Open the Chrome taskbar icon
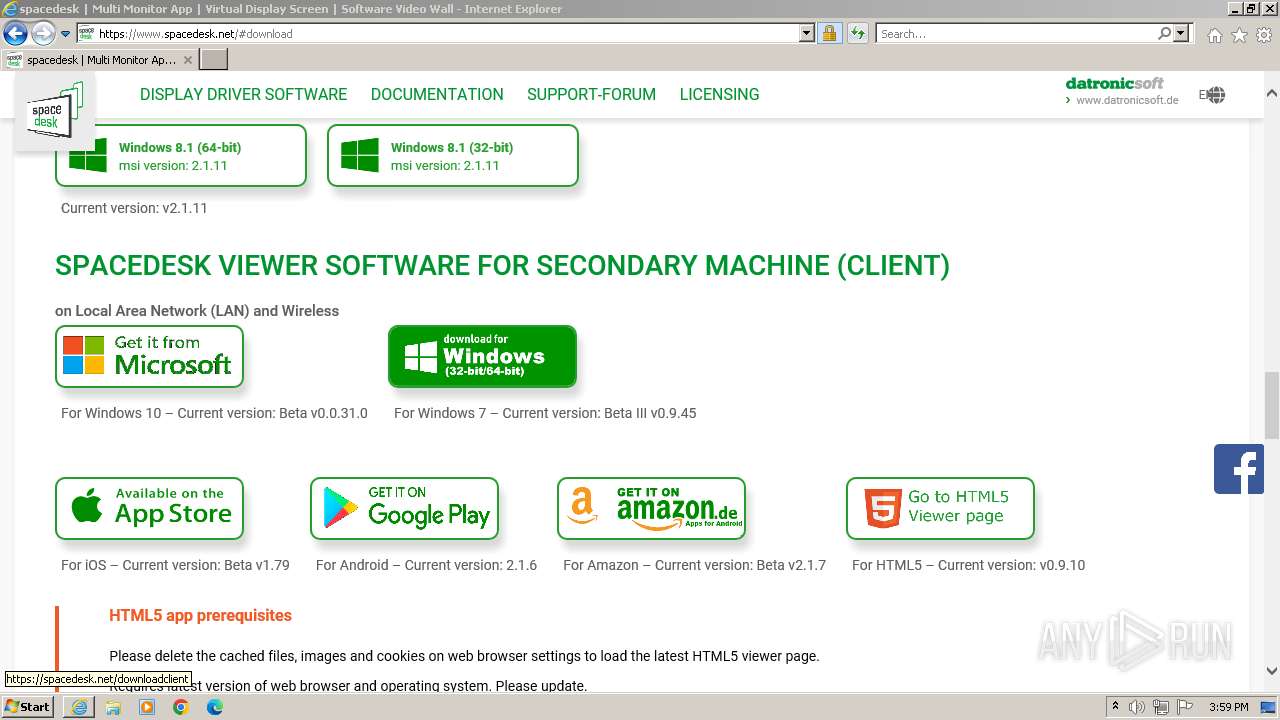This screenshot has height=720, width=1280. coord(181,707)
